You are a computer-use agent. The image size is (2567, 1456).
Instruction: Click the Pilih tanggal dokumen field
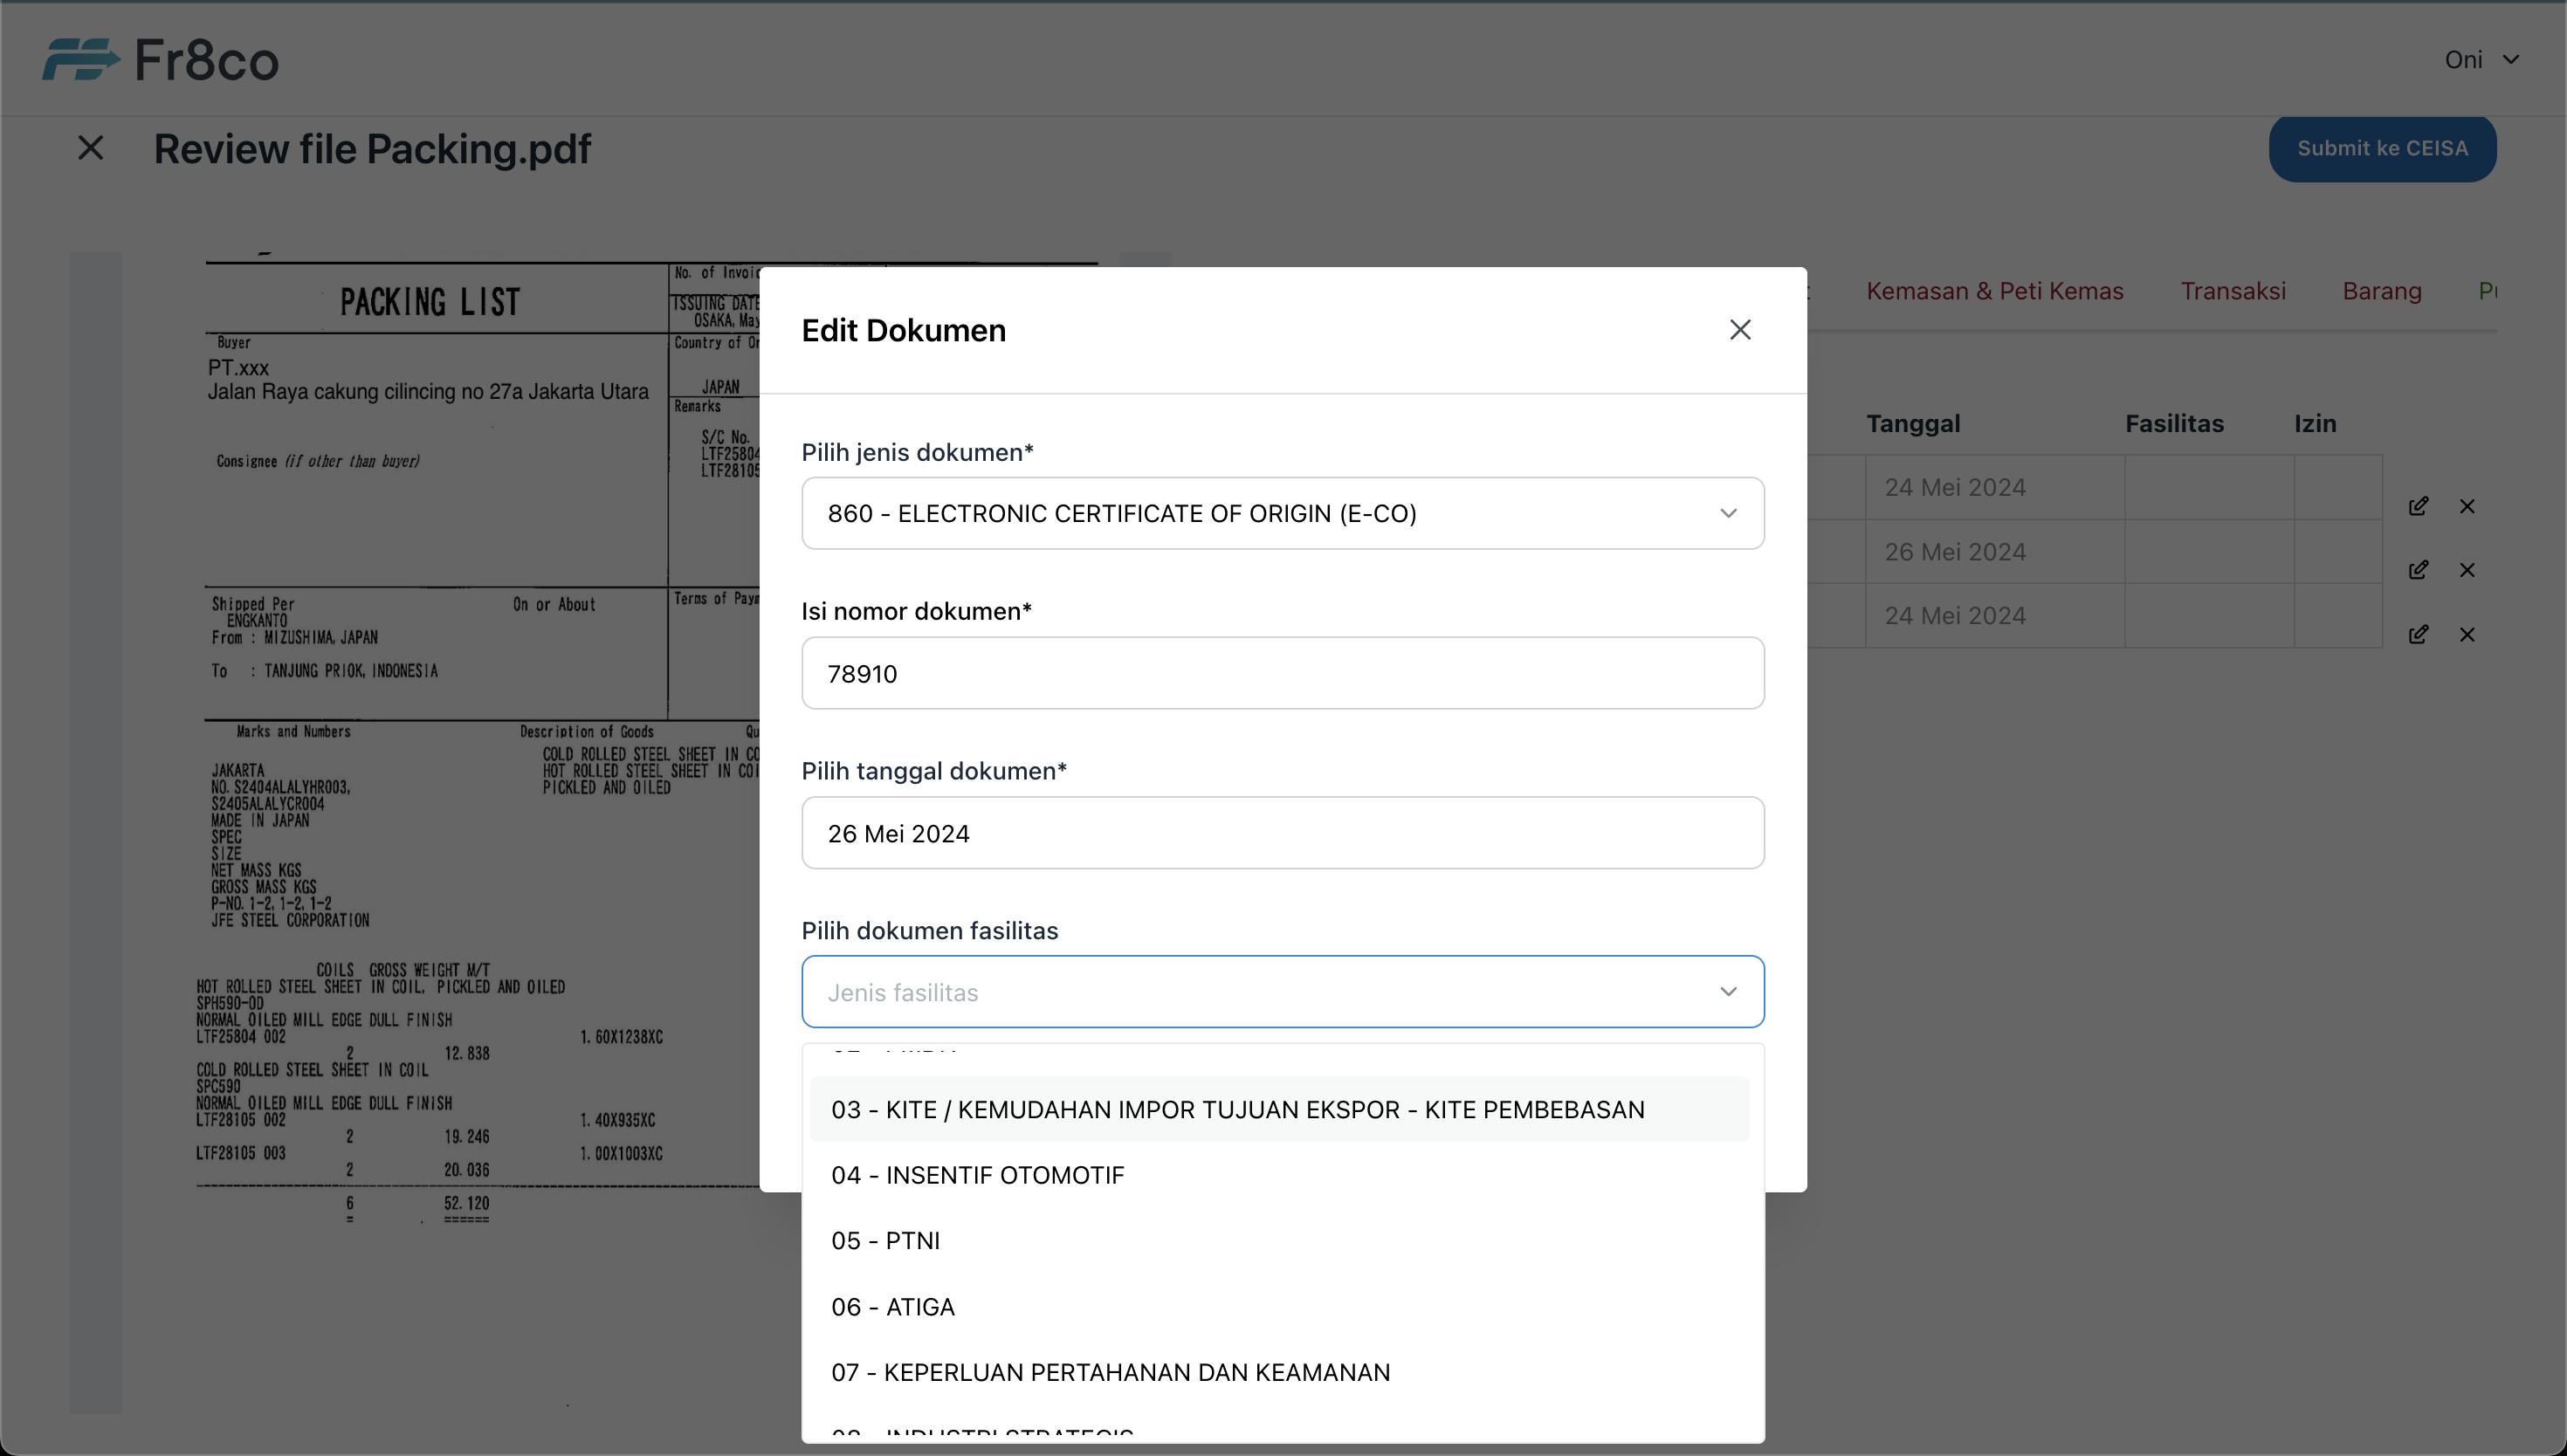click(1282, 832)
